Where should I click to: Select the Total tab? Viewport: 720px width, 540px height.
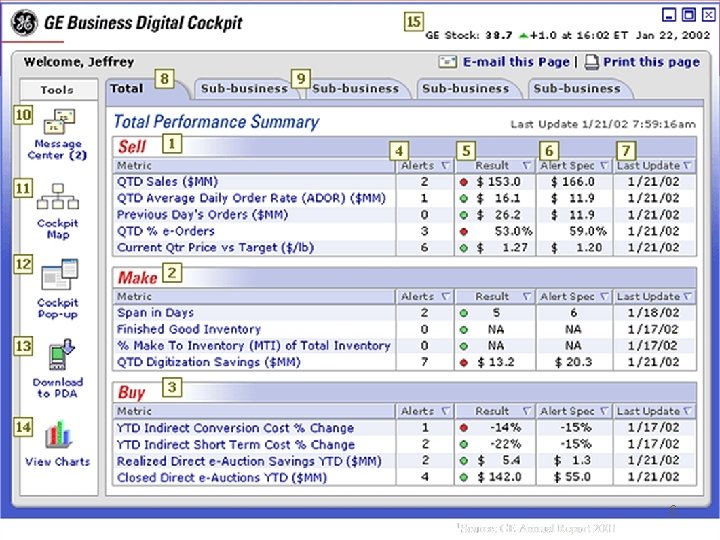pyautogui.click(x=146, y=89)
